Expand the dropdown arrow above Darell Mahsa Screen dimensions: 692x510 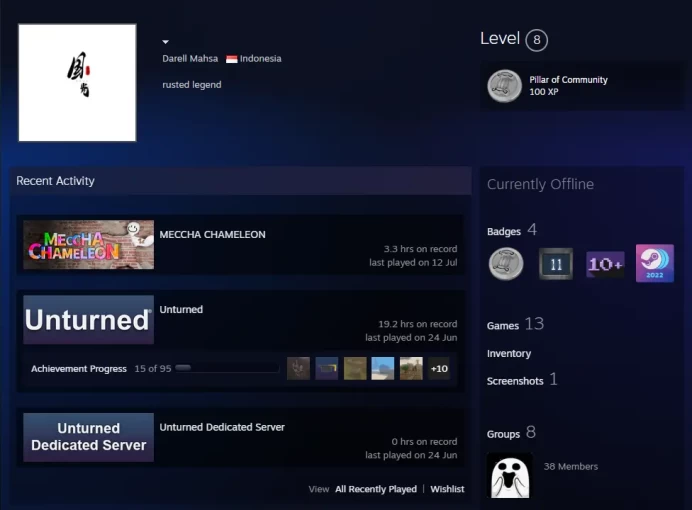pyautogui.click(x=165, y=42)
